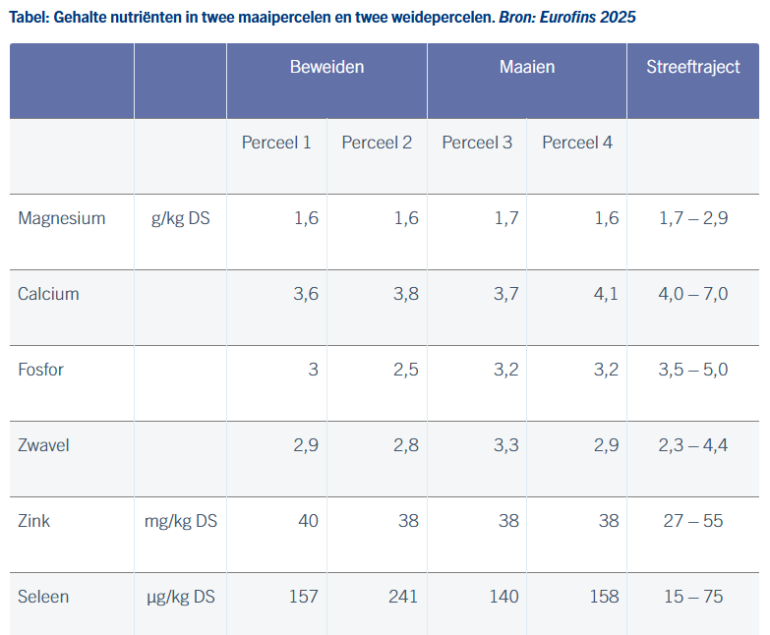This screenshot has height=635, width=770.
Task: Click the mg/kg DS unit cell
Action: pyautogui.click(x=180, y=521)
